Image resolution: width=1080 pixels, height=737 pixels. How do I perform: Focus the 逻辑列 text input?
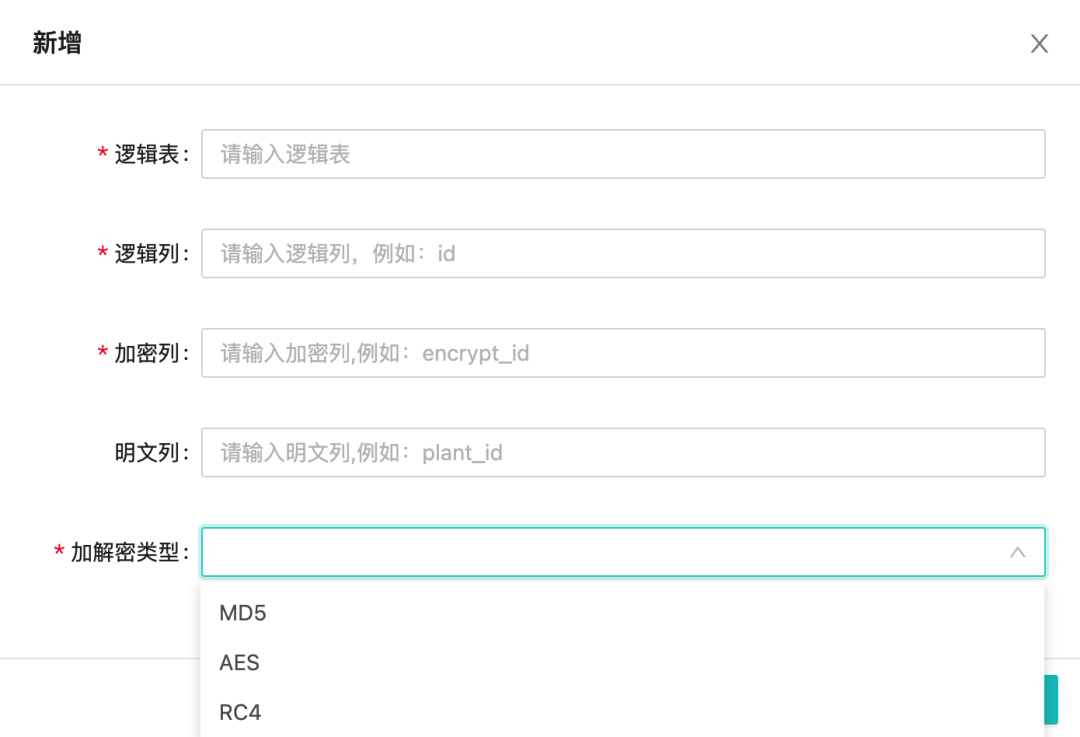pyautogui.click(x=622, y=254)
